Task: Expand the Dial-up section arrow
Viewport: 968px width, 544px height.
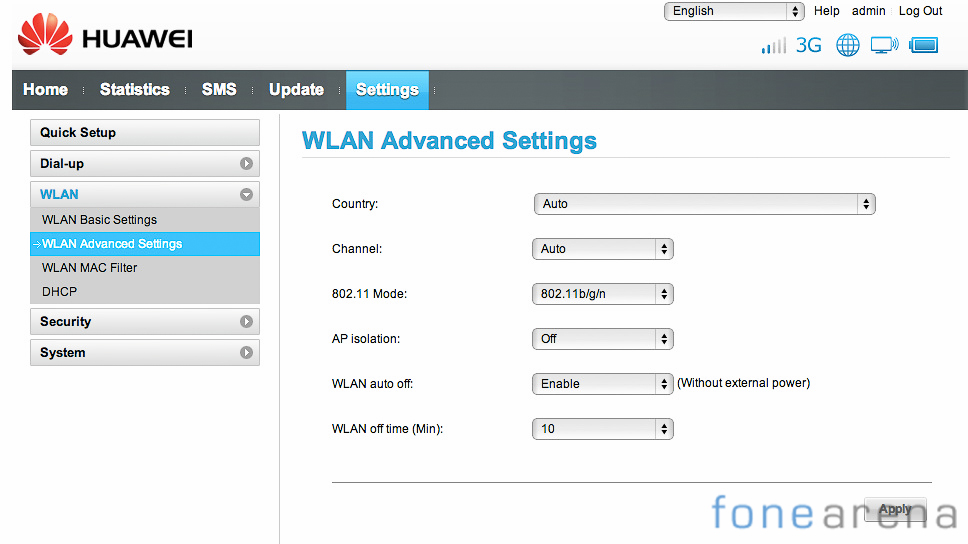Action: pyautogui.click(x=246, y=164)
